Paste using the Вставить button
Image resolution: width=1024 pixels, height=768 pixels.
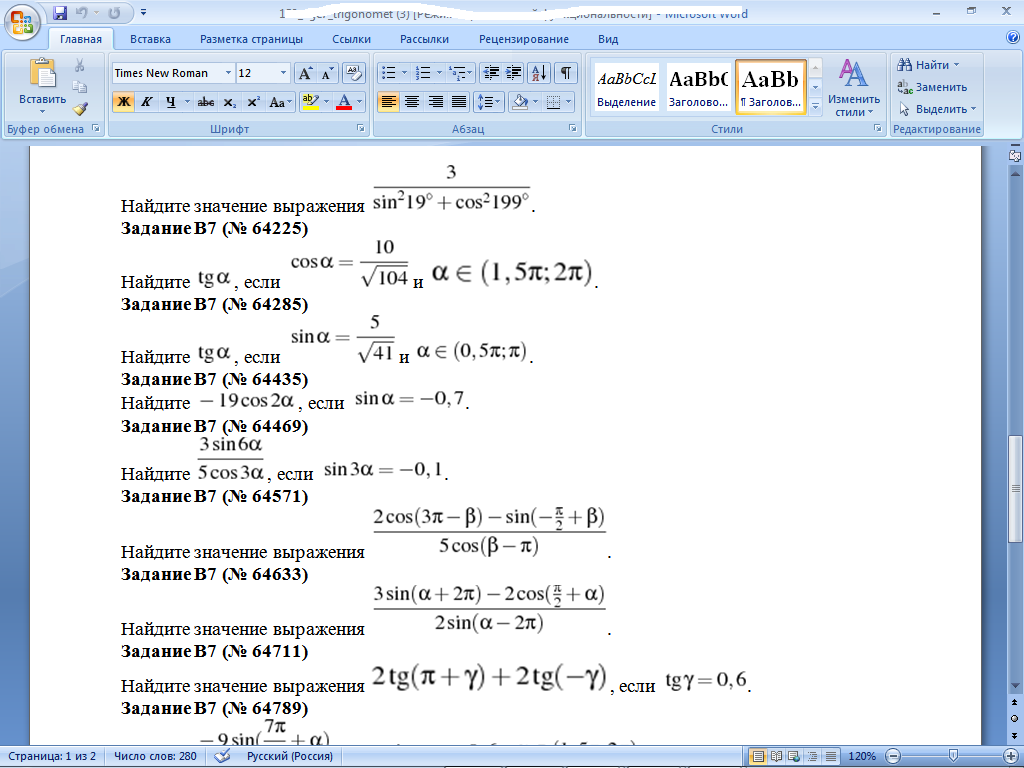click(x=42, y=86)
